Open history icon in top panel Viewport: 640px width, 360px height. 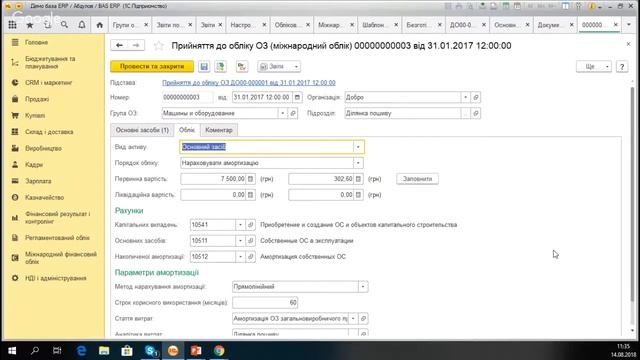point(47,25)
